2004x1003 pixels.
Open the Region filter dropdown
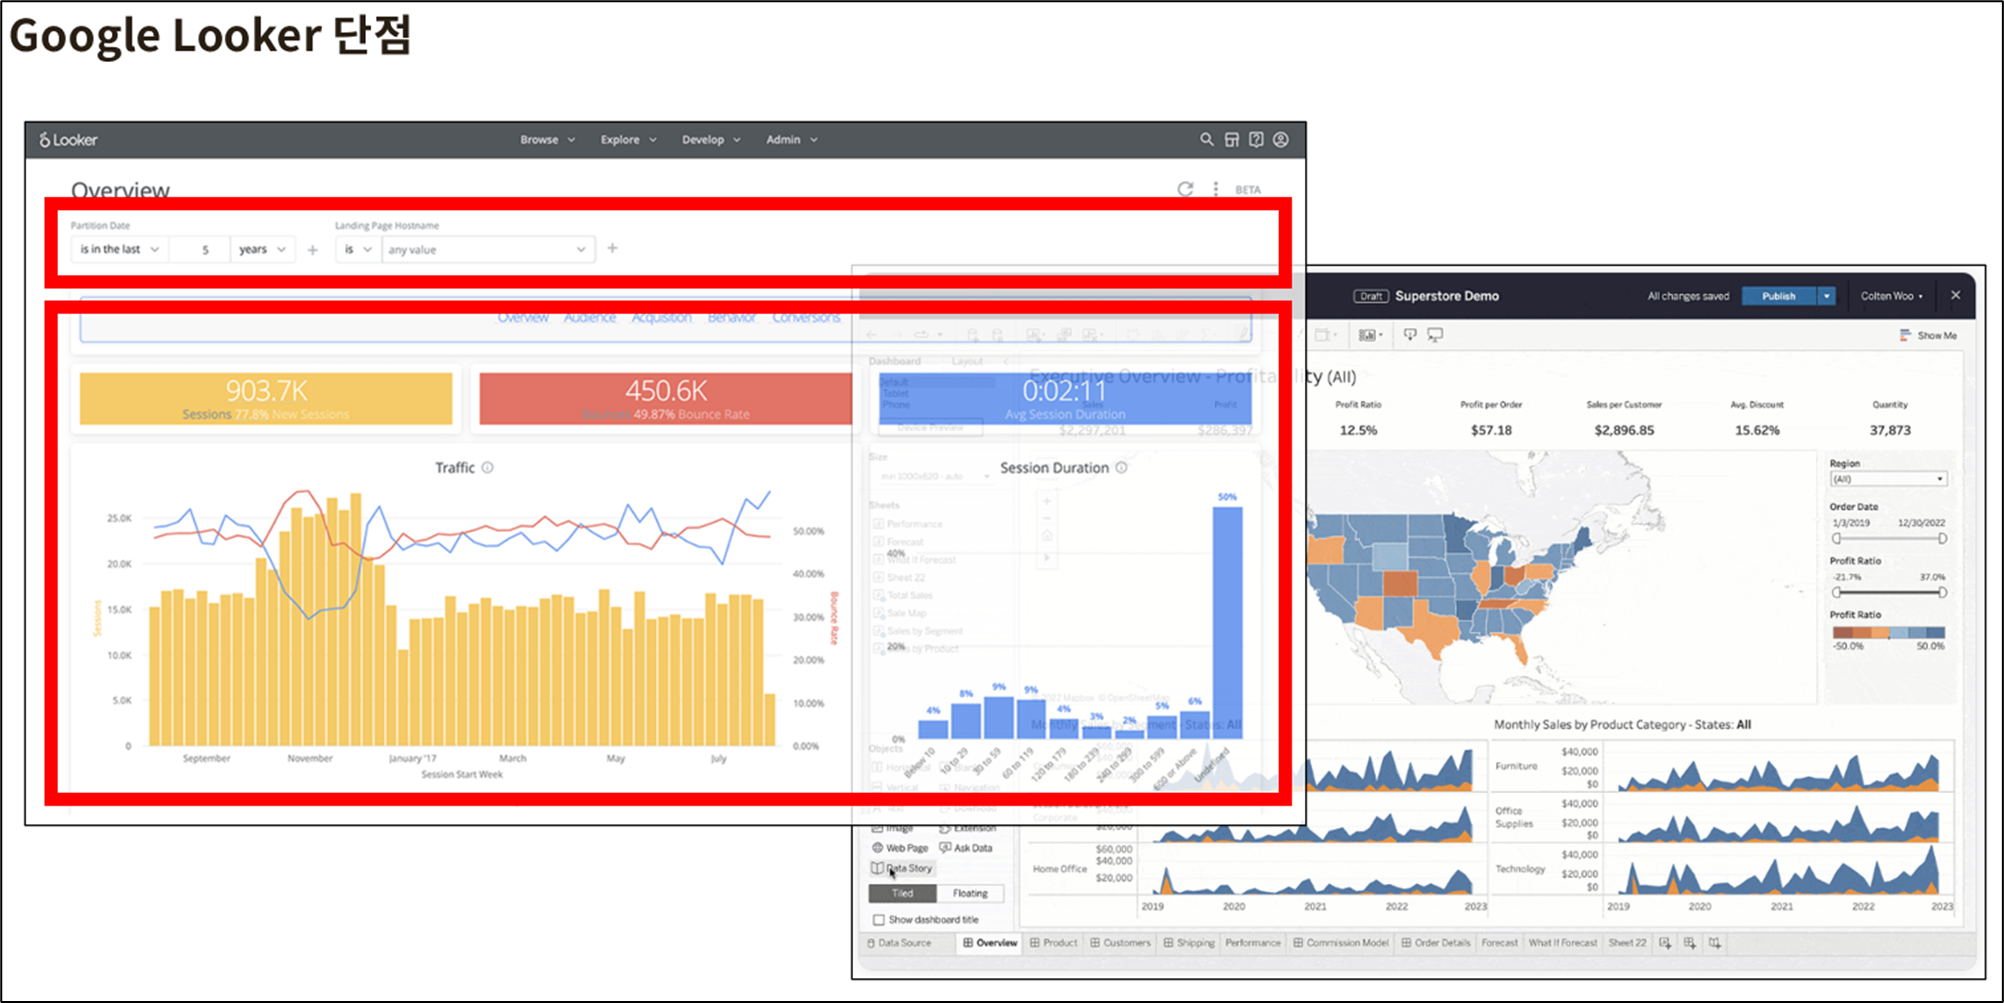1888,479
